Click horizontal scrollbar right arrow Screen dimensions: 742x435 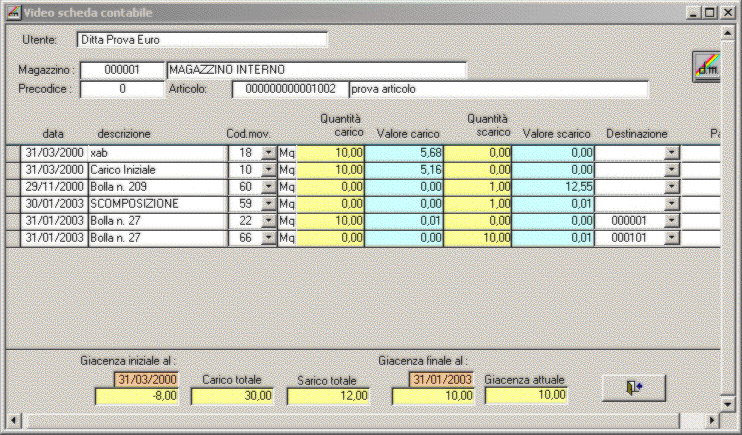point(712,420)
